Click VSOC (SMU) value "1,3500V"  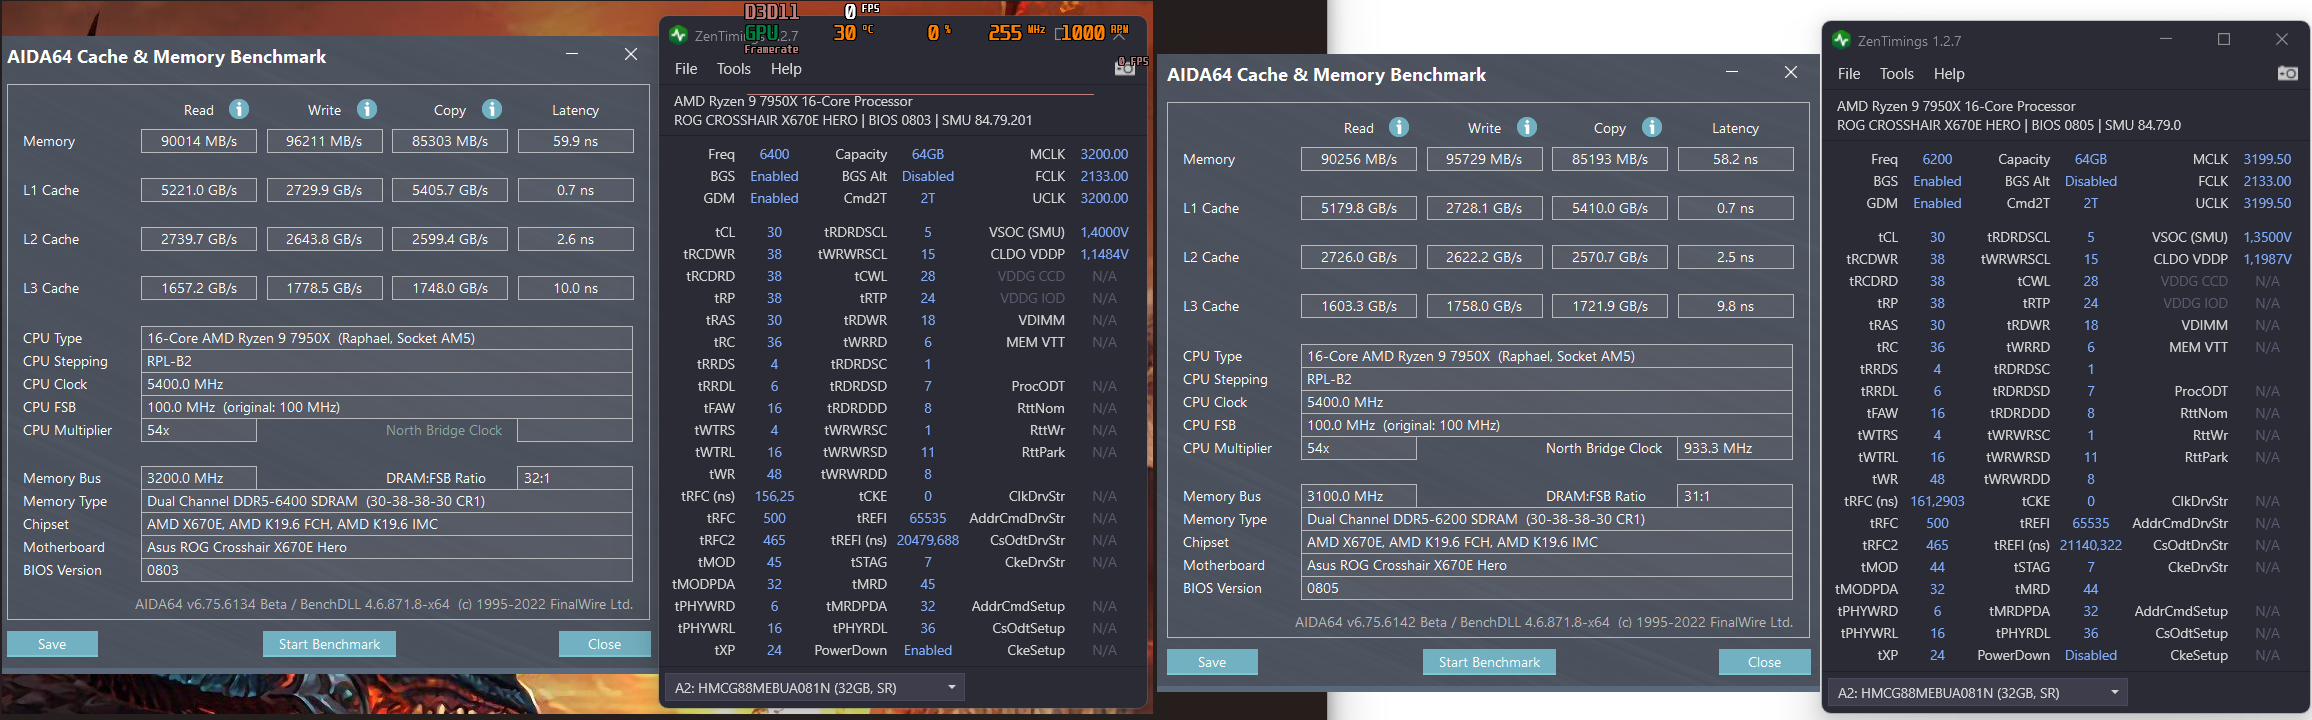(x=2267, y=237)
